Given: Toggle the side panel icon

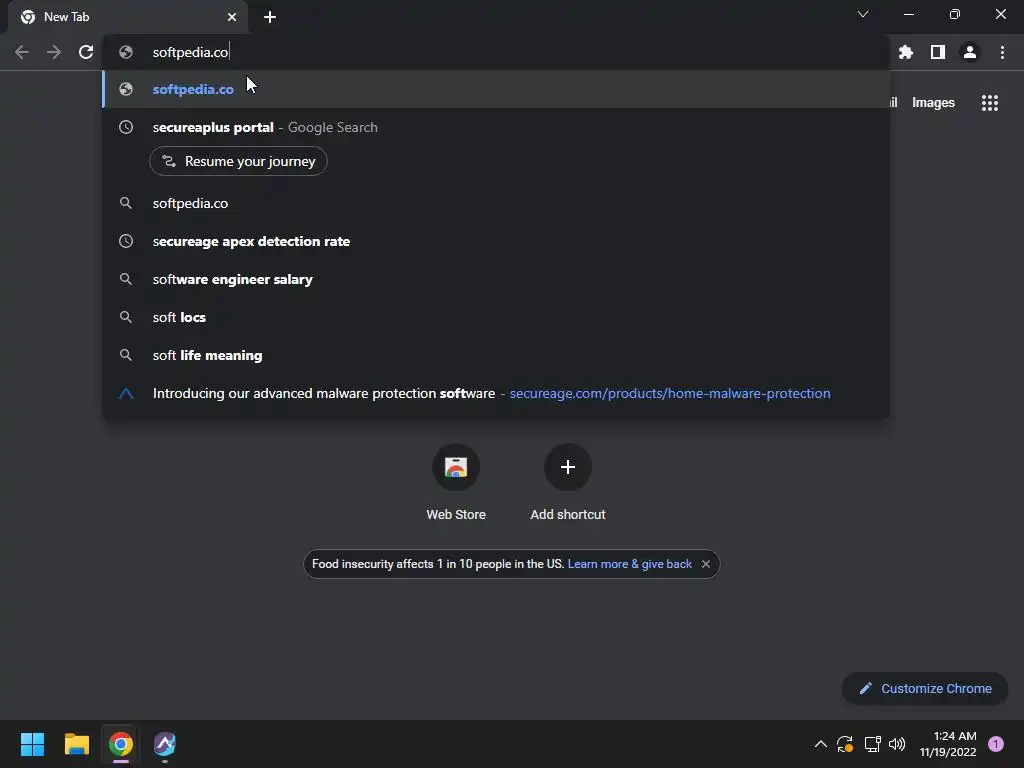Looking at the screenshot, I should click(x=938, y=52).
